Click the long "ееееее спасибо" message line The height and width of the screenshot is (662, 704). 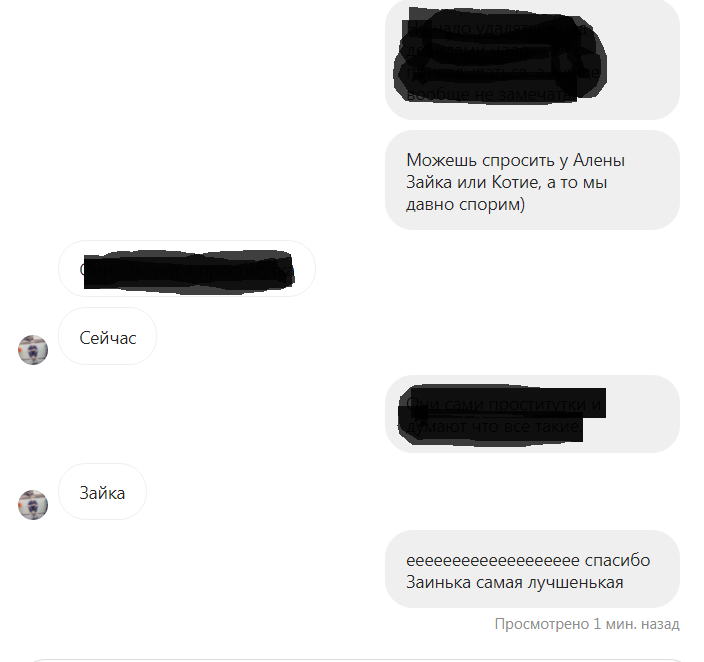point(528,560)
